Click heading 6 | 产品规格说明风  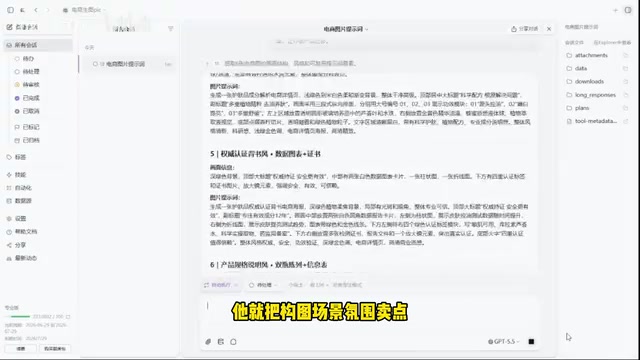click(268, 265)
